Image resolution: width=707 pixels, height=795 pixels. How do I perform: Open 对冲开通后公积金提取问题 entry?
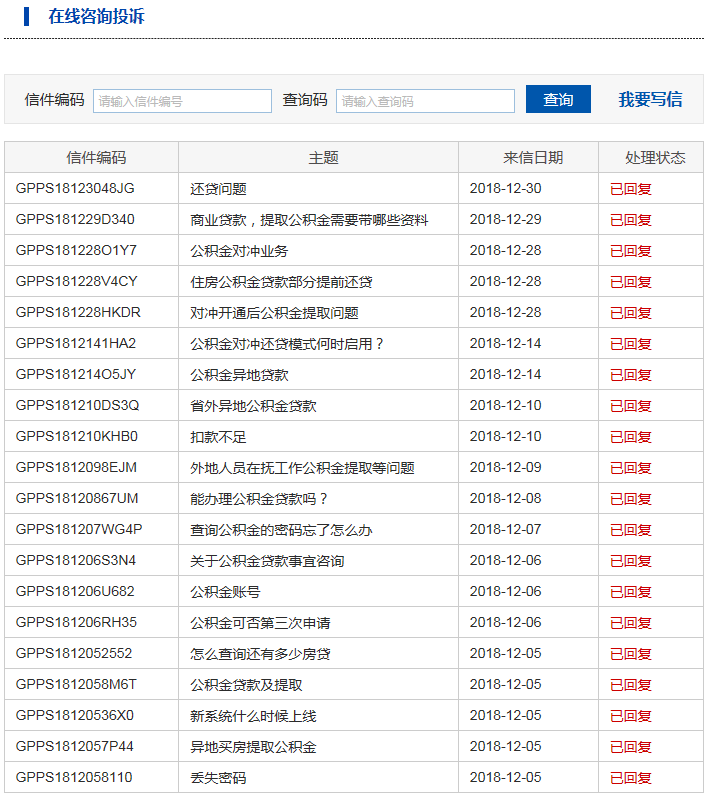274,313
